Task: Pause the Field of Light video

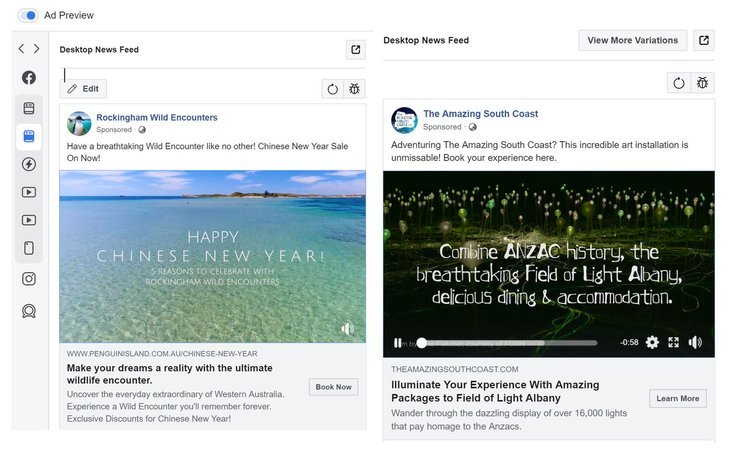Action: 397,343
